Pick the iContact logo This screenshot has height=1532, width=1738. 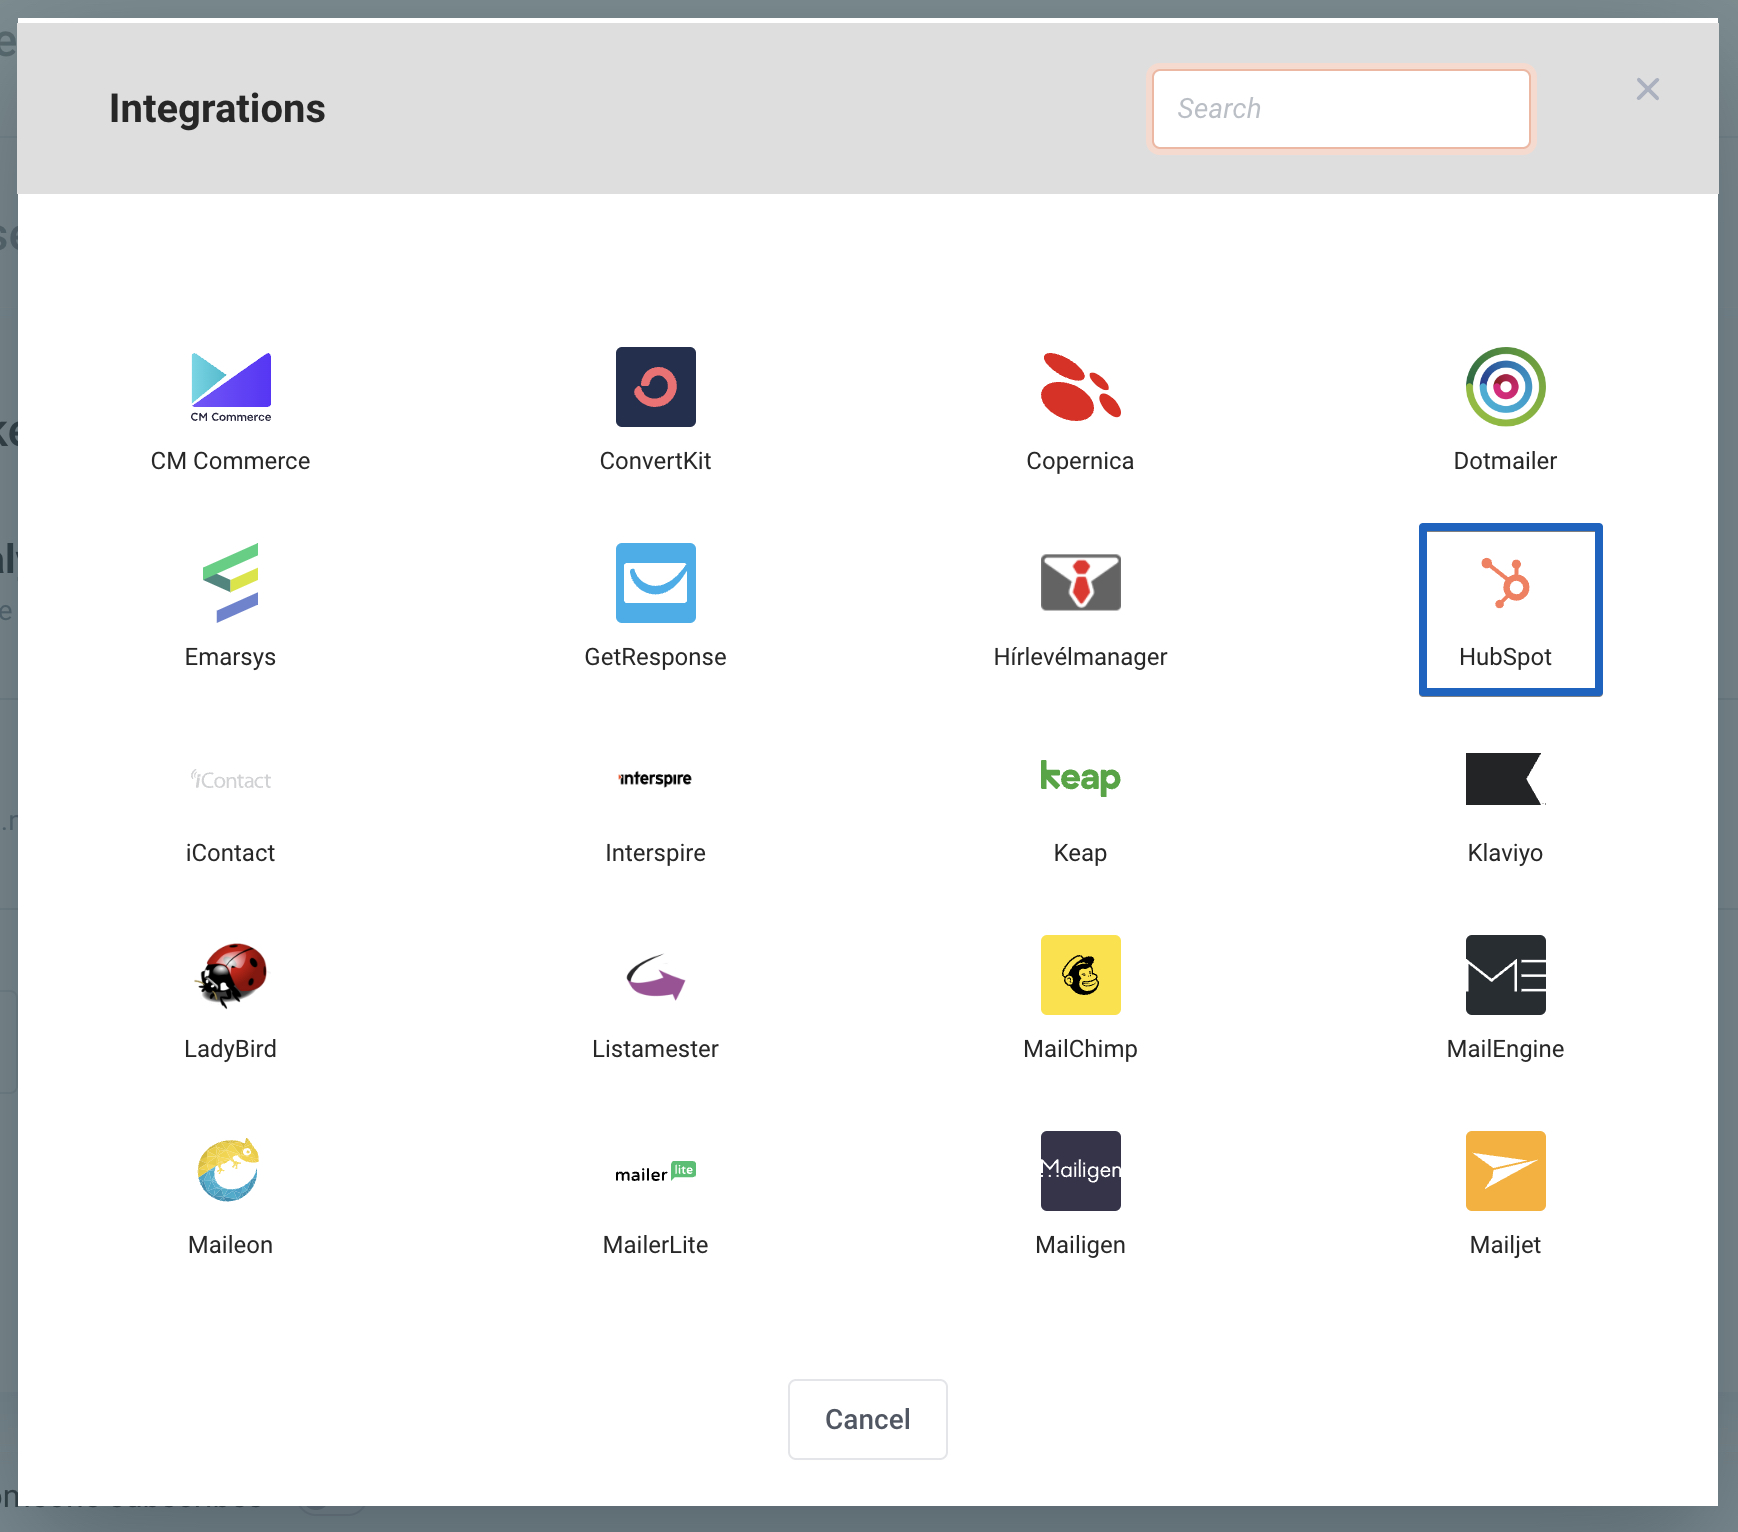[x=231, y=780]
